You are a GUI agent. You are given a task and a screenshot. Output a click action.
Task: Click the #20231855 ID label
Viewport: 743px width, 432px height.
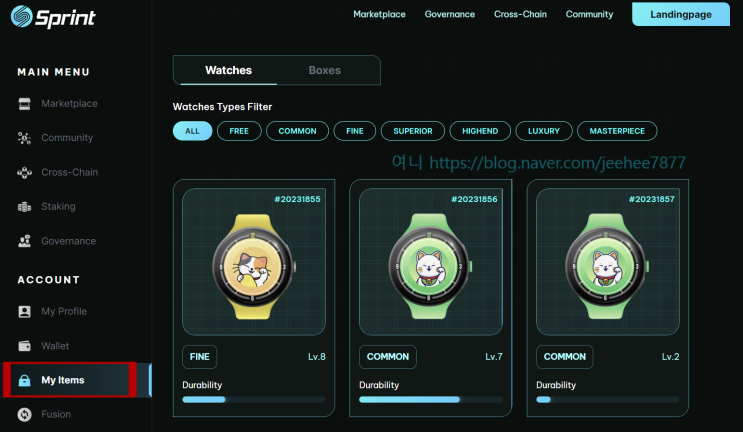[x=298, y=199]
